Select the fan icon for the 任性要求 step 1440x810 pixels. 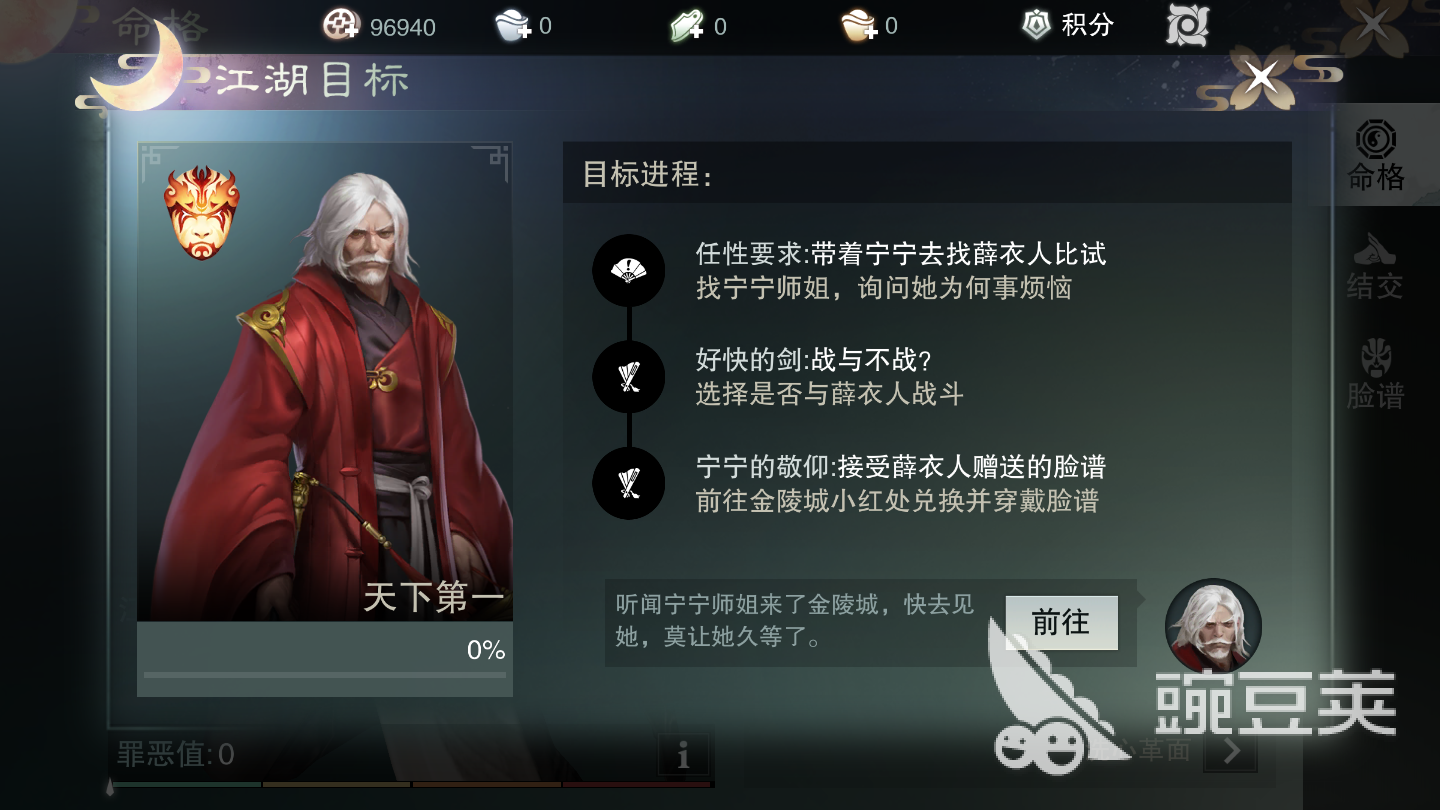tap(628, 270)
